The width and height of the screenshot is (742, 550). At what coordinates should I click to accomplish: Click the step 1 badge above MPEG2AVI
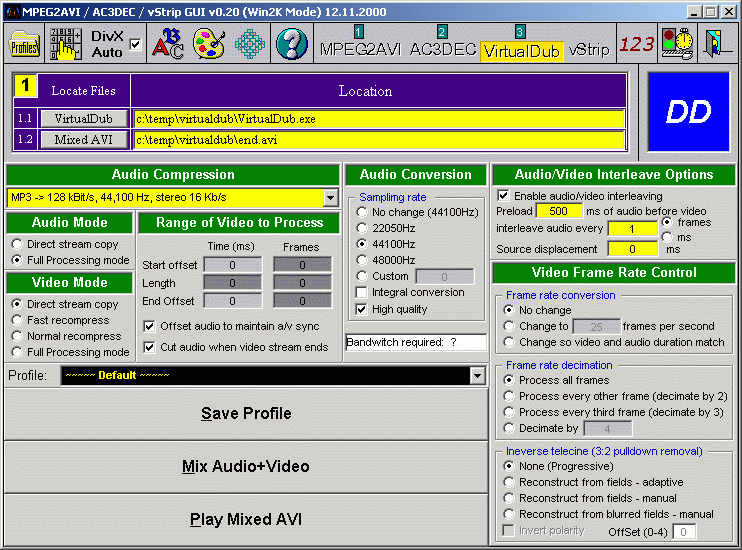pyautogui.click(x=358, y=32)
